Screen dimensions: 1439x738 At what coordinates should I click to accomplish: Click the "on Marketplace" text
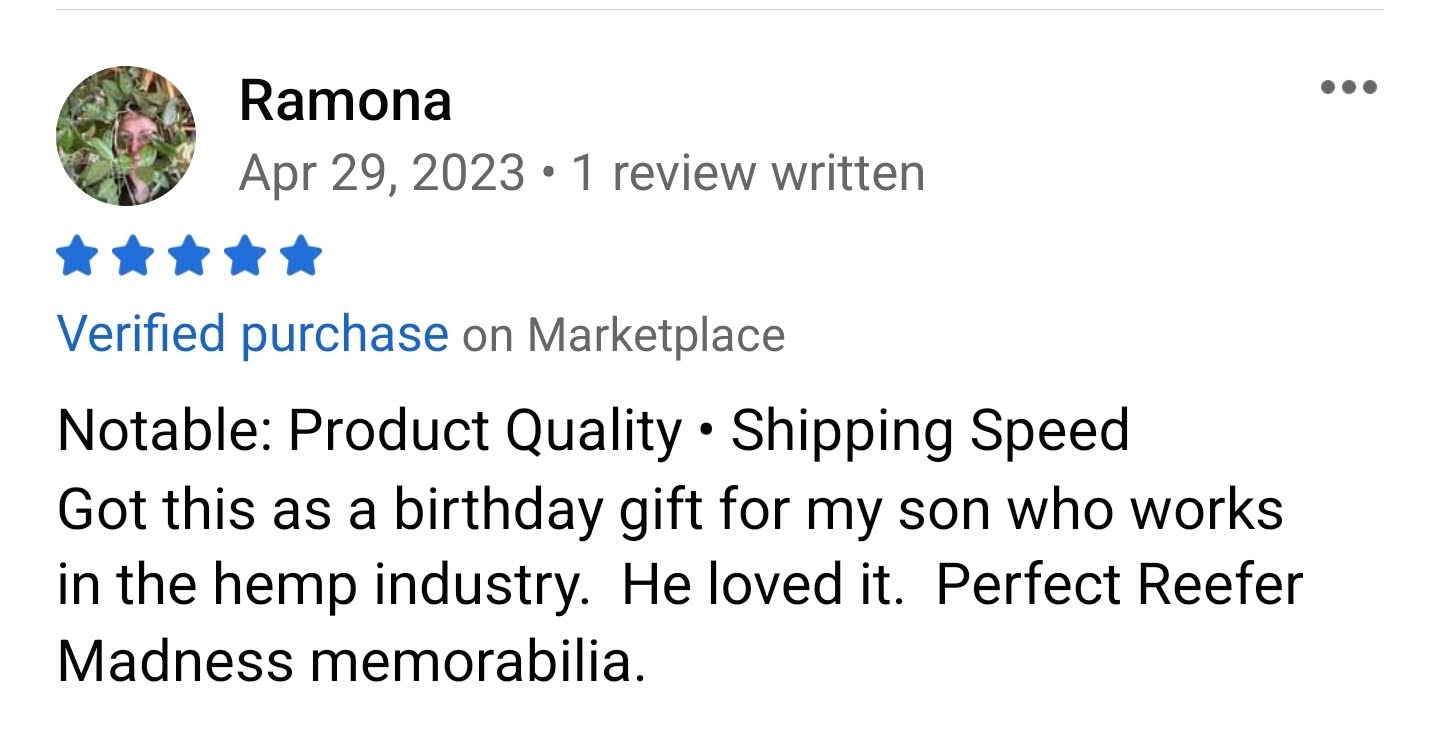pos(623,335)
